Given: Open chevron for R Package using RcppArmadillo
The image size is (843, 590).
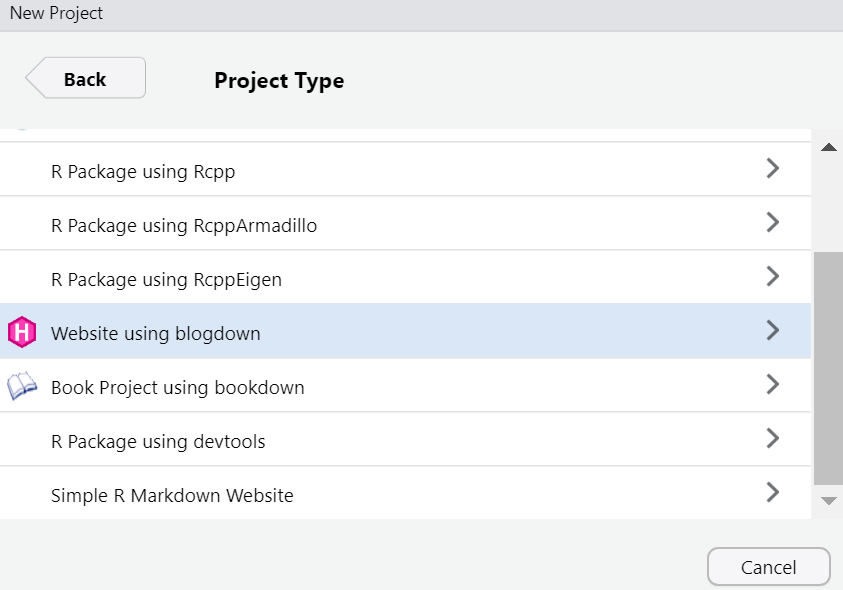Looking at the screenshot, I should [773, 222].
